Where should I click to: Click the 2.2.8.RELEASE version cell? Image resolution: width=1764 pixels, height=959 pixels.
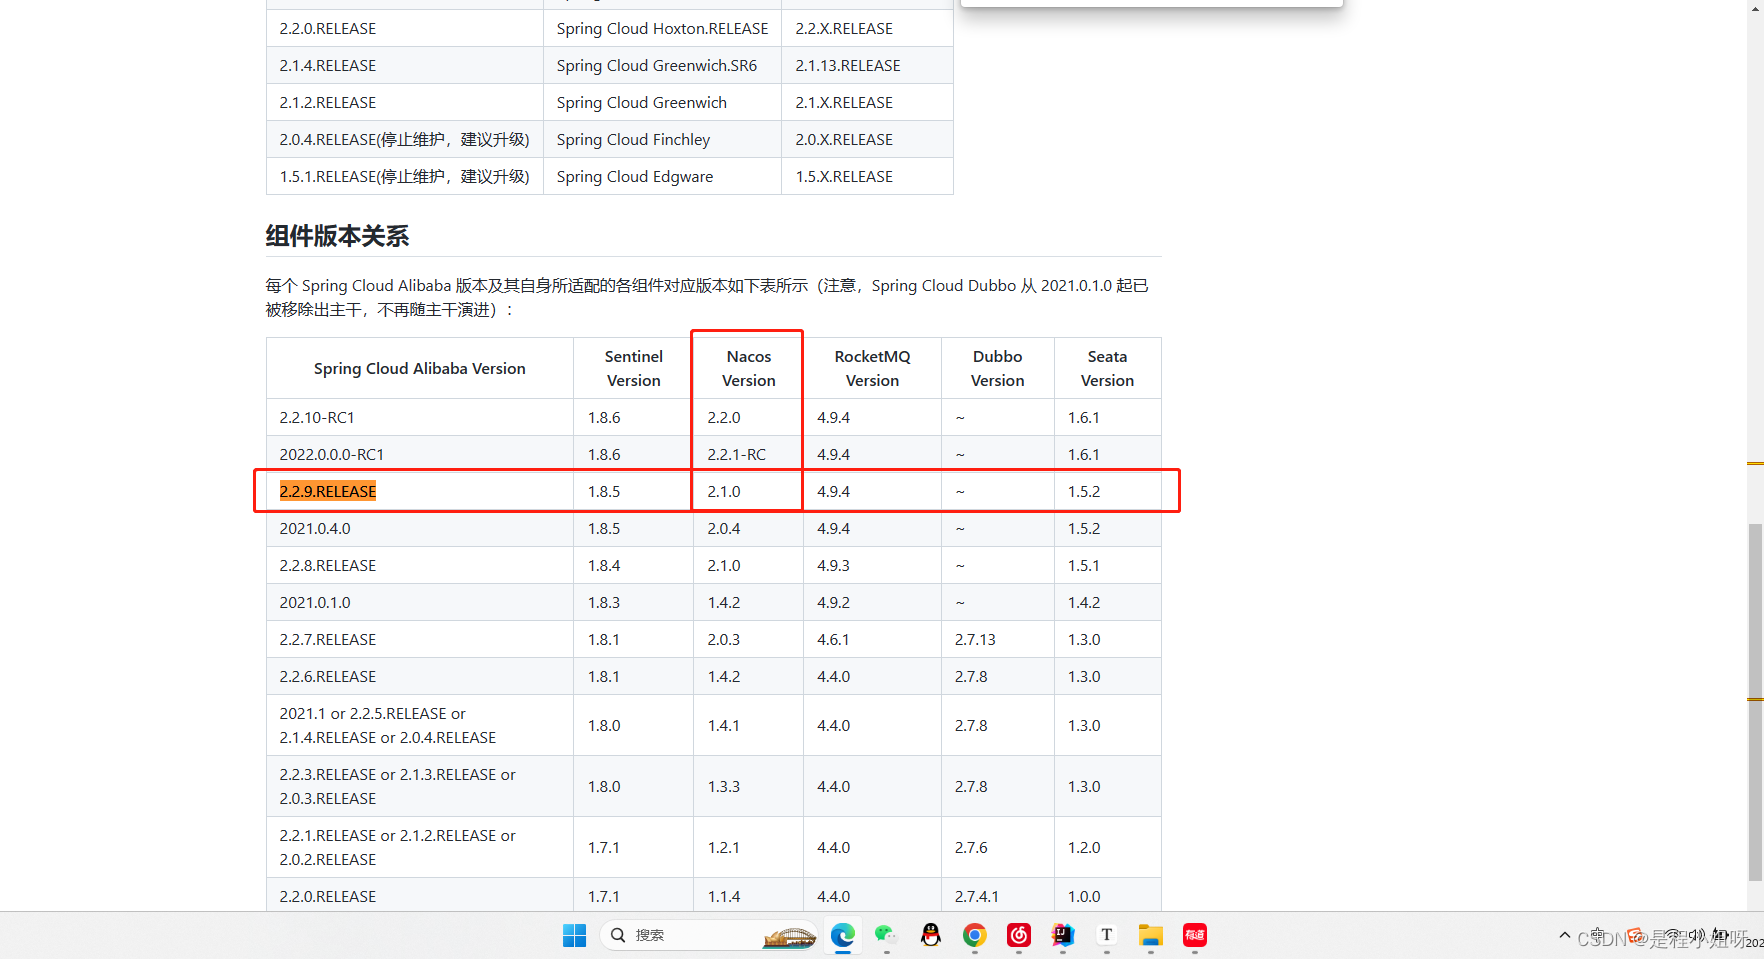420,565
